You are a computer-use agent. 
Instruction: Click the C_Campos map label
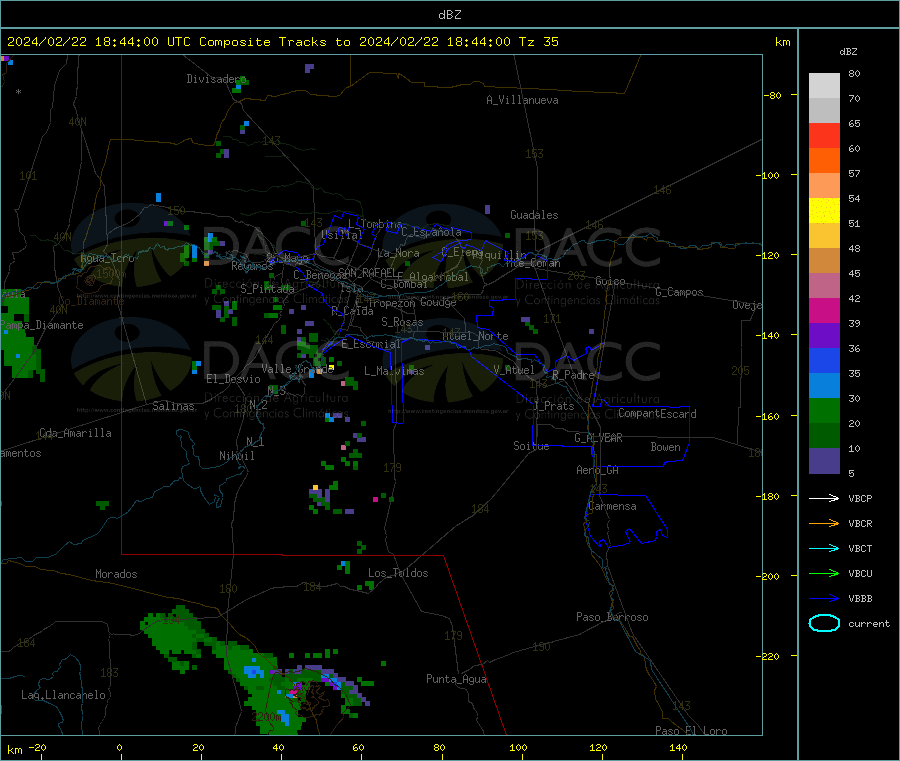(679, 292)
